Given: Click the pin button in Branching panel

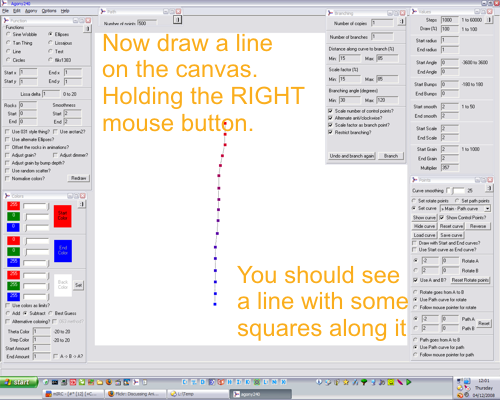Looking at the screenshot, I should (402, 22).
